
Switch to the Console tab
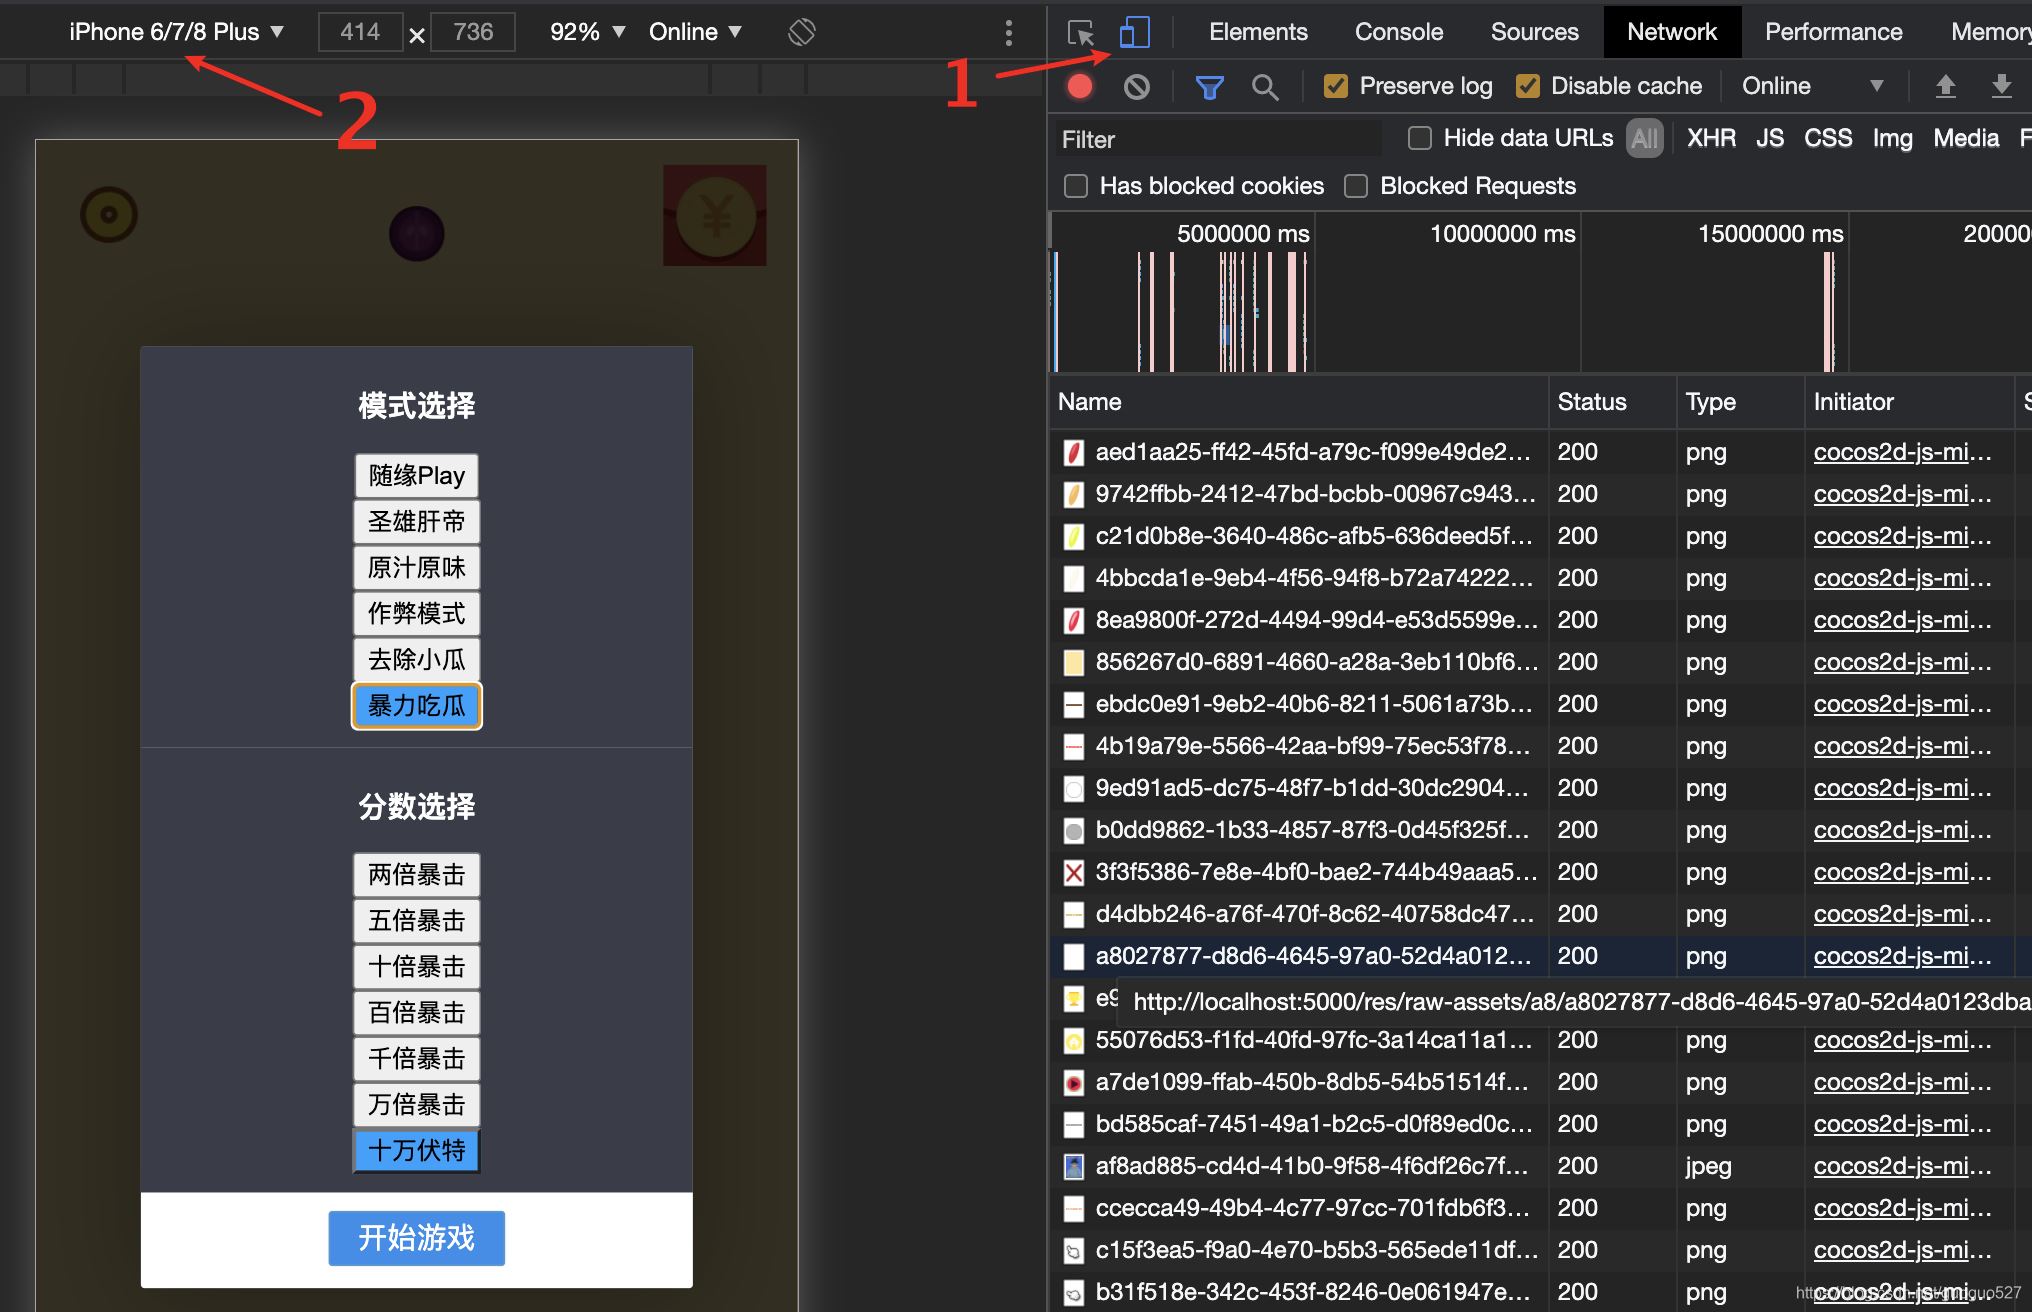(1398, 32)
